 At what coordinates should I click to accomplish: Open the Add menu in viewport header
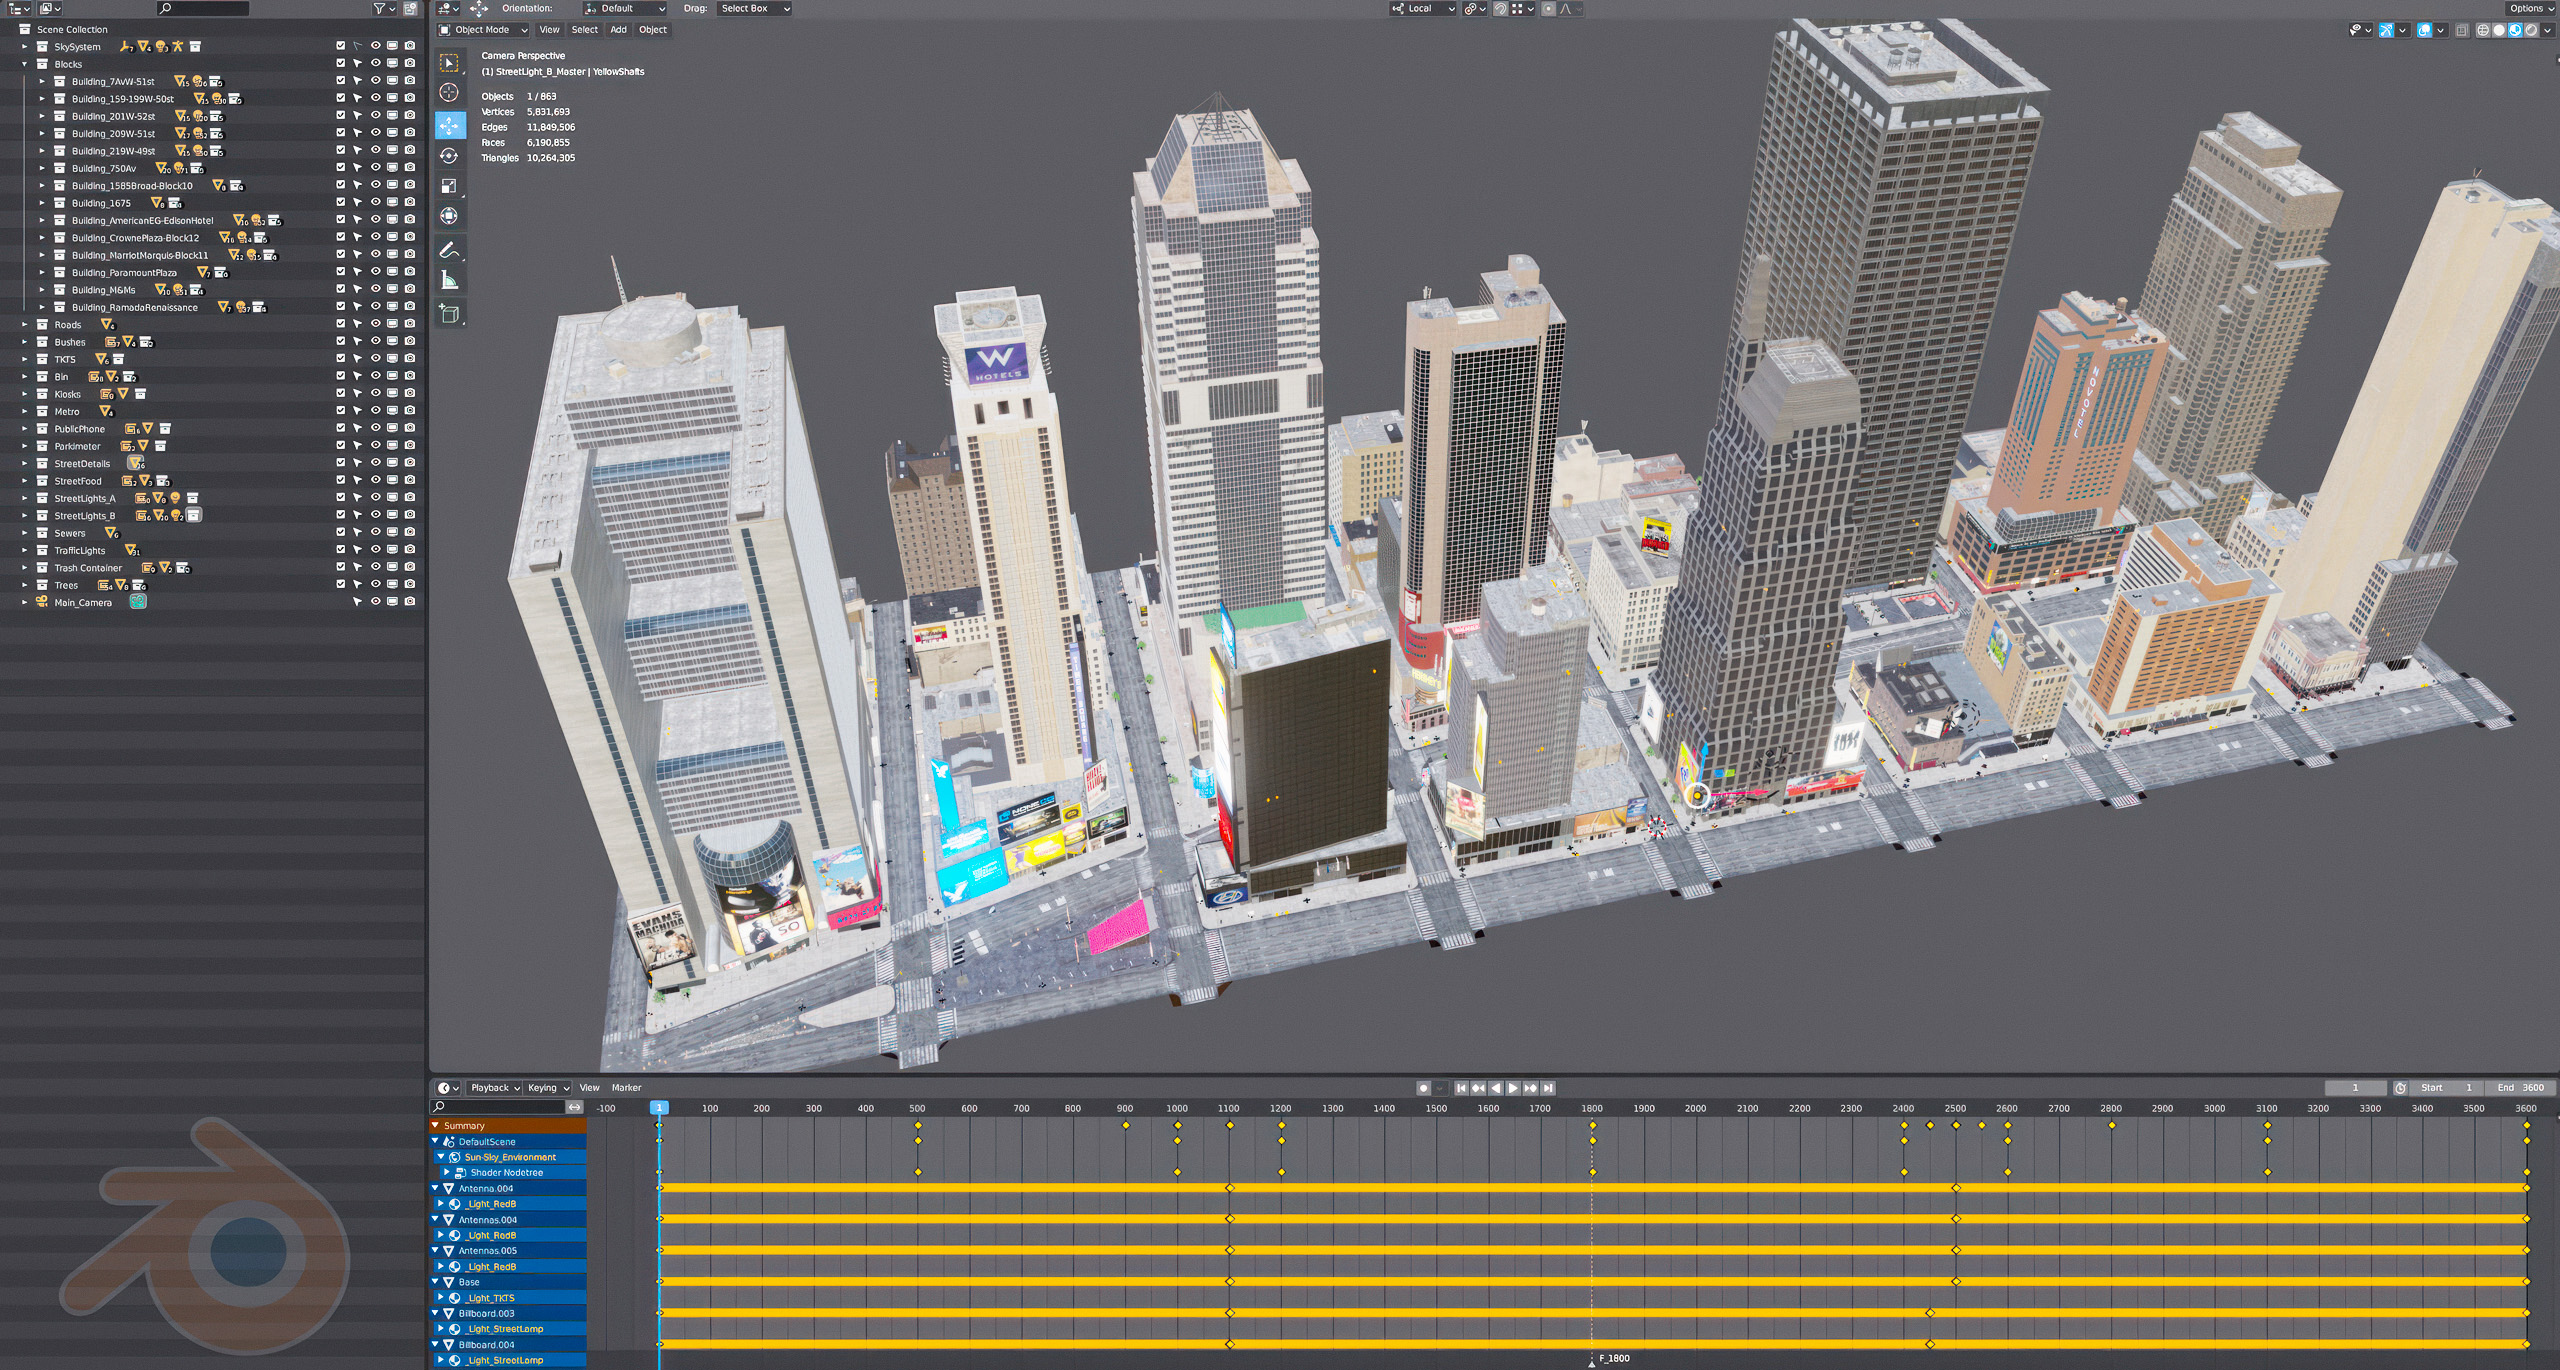619,30
